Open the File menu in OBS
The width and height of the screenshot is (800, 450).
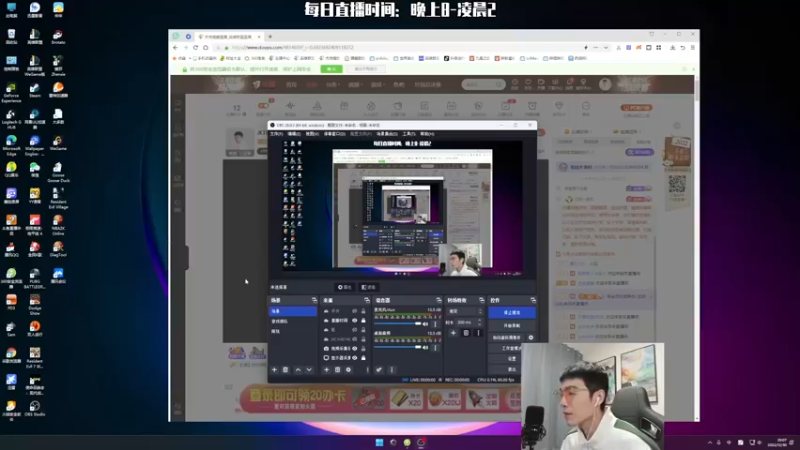tap(276, 134)
